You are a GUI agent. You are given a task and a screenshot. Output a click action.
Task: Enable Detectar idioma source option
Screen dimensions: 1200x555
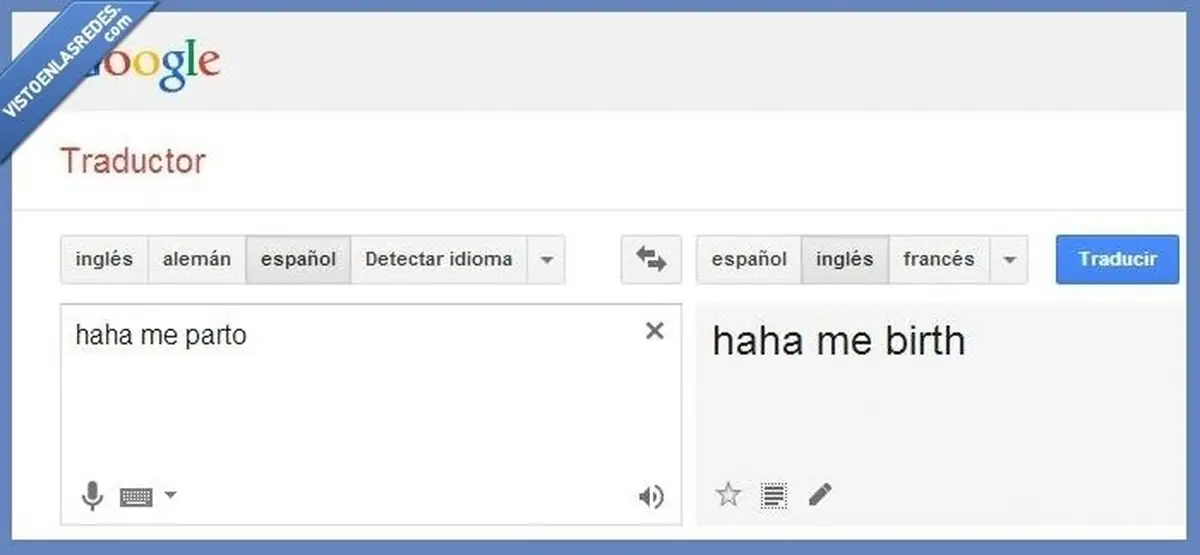pyautogui.click(x=439, y=260)
